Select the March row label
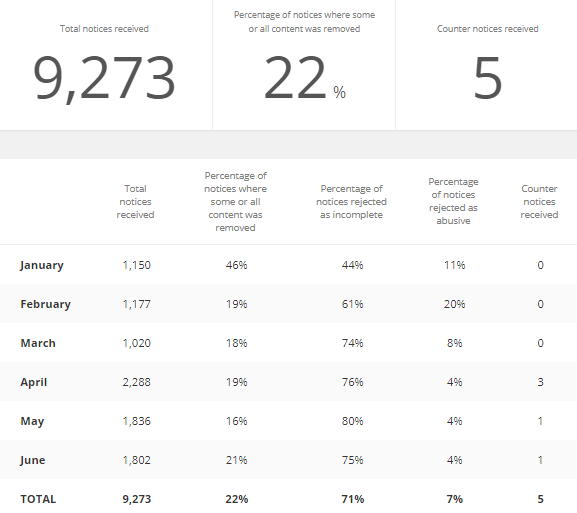 (38, 343)
